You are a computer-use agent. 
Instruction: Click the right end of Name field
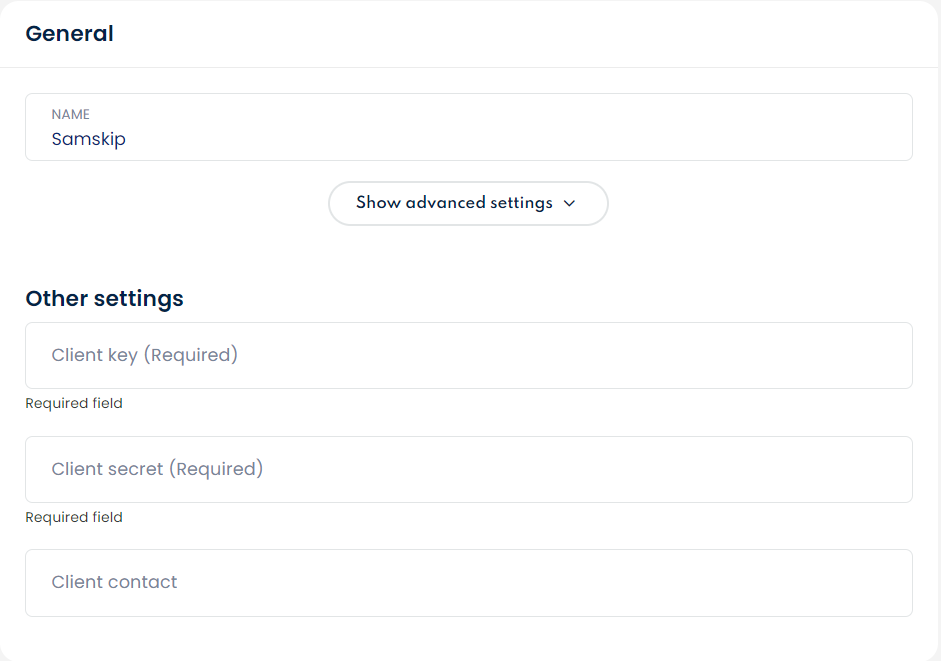(x=890, y=128)
